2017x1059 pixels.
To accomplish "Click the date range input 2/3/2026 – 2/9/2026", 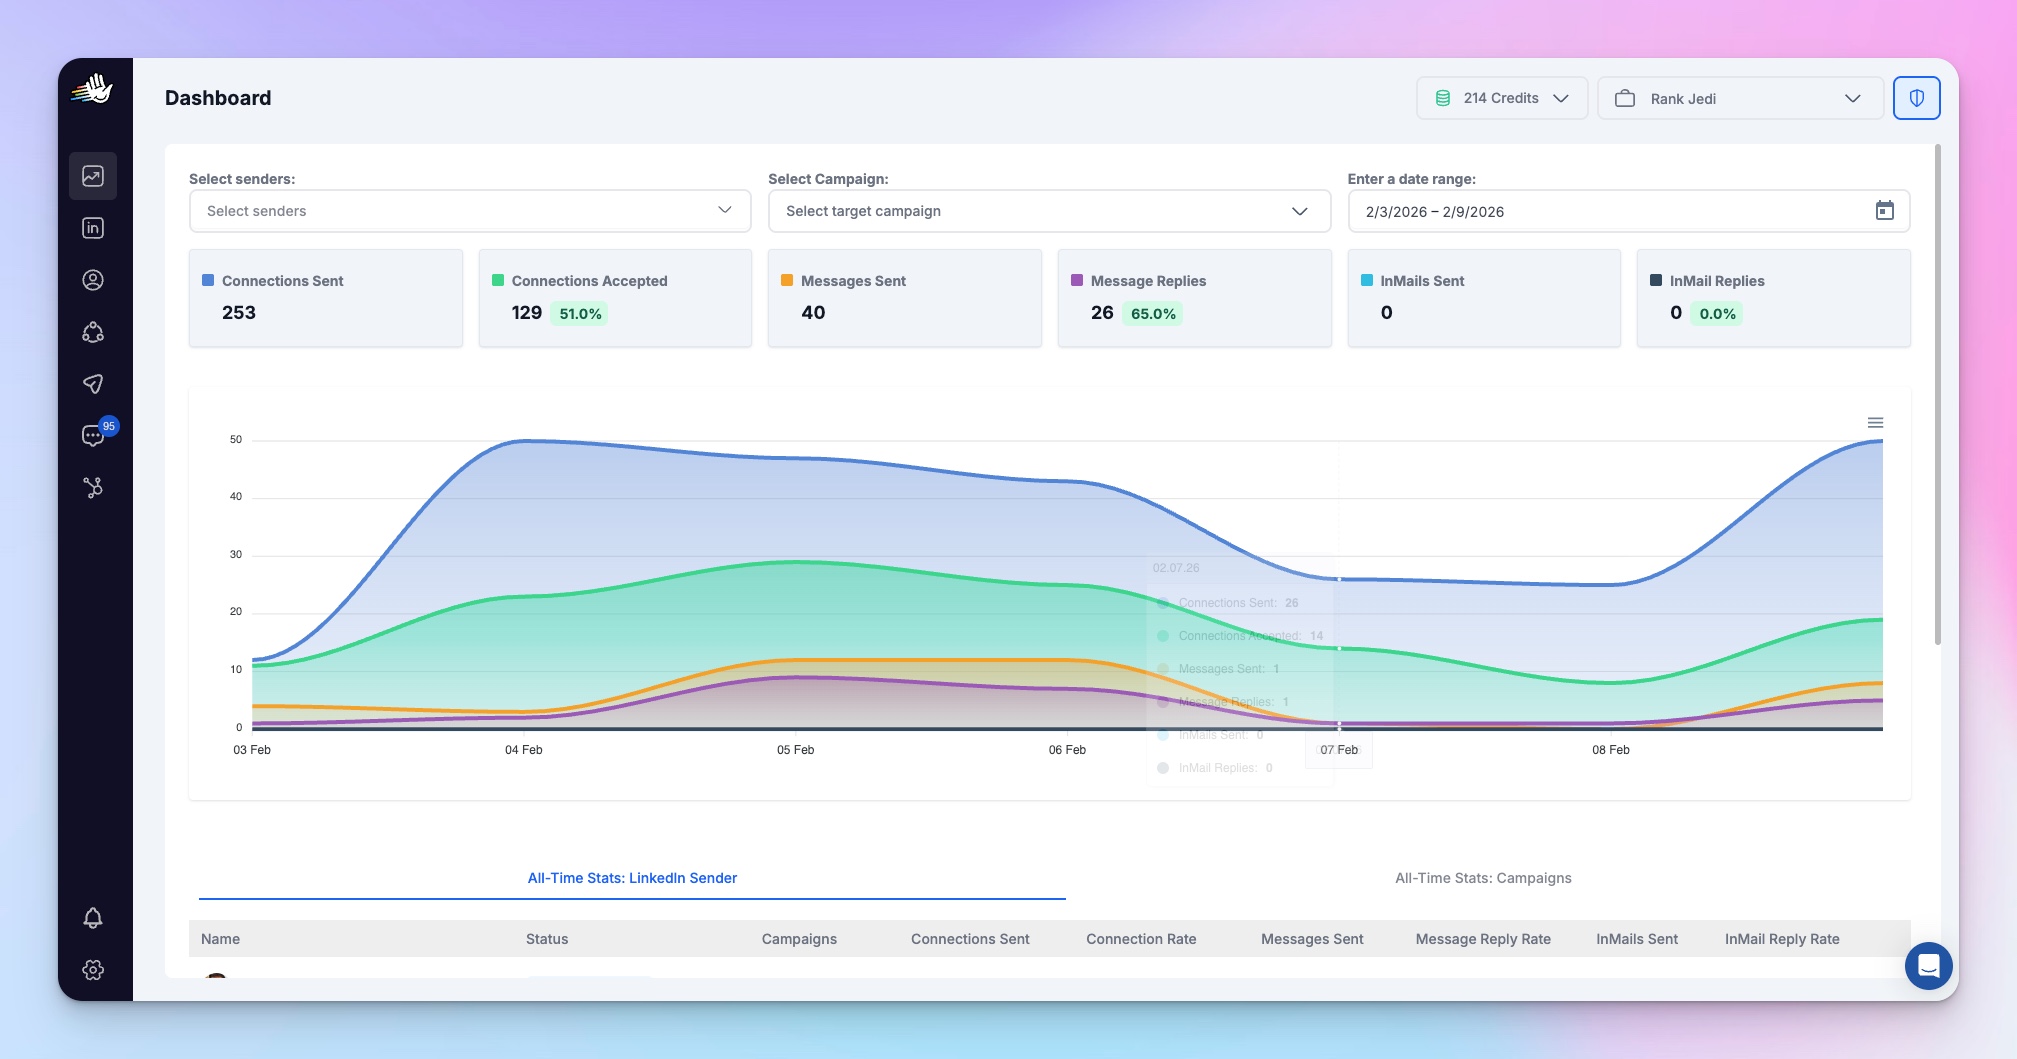I will point(1629,211).
